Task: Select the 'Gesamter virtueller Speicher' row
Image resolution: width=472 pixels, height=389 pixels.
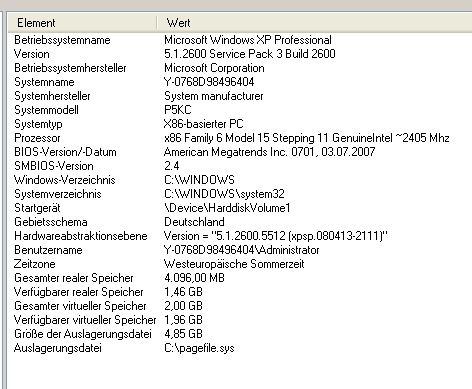Action: pos(80,306)
